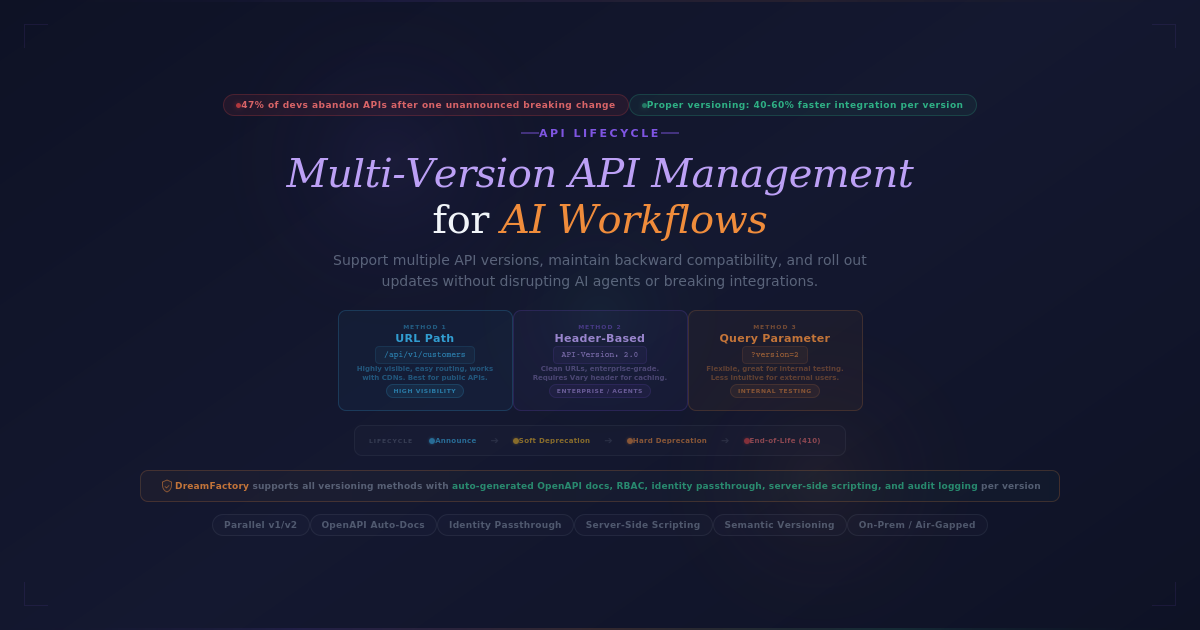Click the arrow between Soft and Hard Deprecation
This screenshot has width=1200, height=630.
(608, 441)
